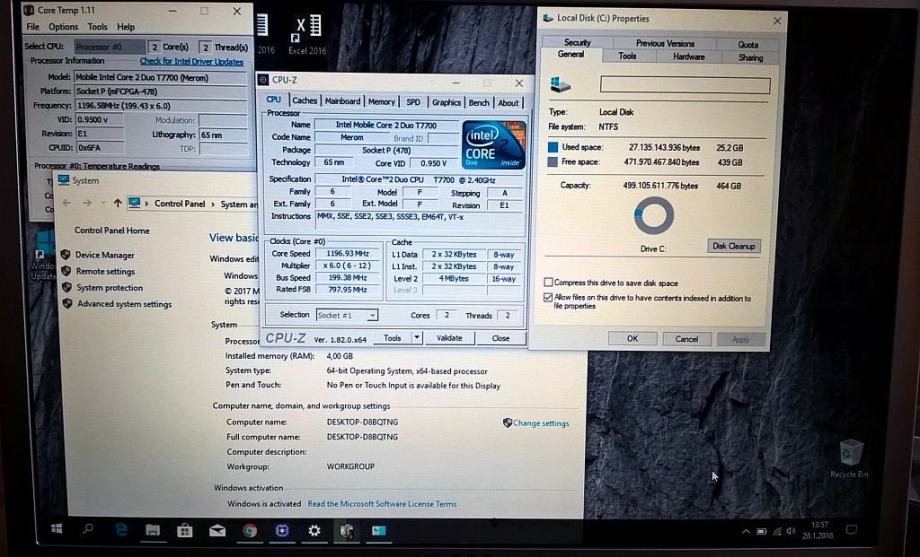Screen dimensions: 920x557
Task: Switch to the Bench tab in CPU-Z
Action: (479, 102)
